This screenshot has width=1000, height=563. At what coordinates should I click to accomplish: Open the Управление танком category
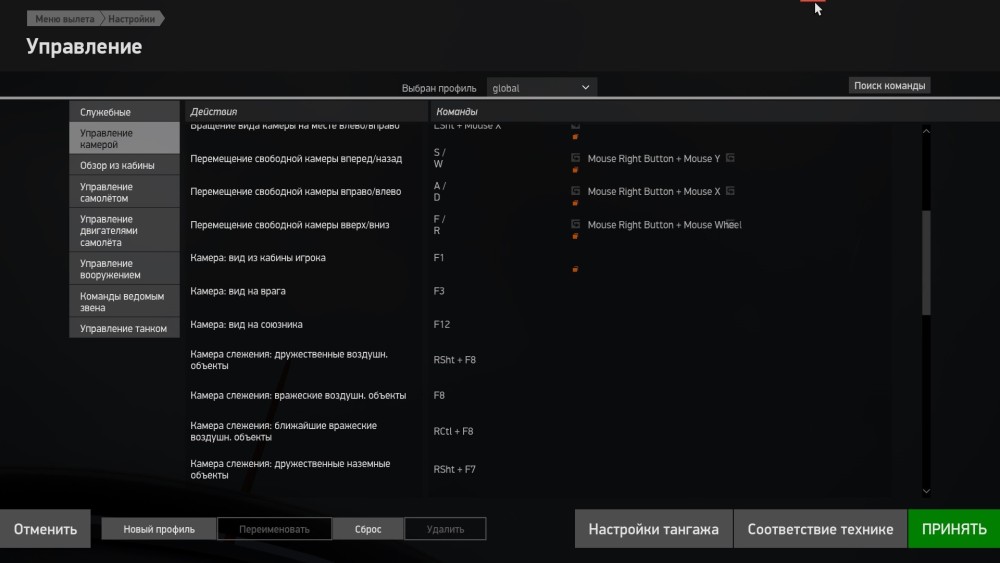pos(124,328)
